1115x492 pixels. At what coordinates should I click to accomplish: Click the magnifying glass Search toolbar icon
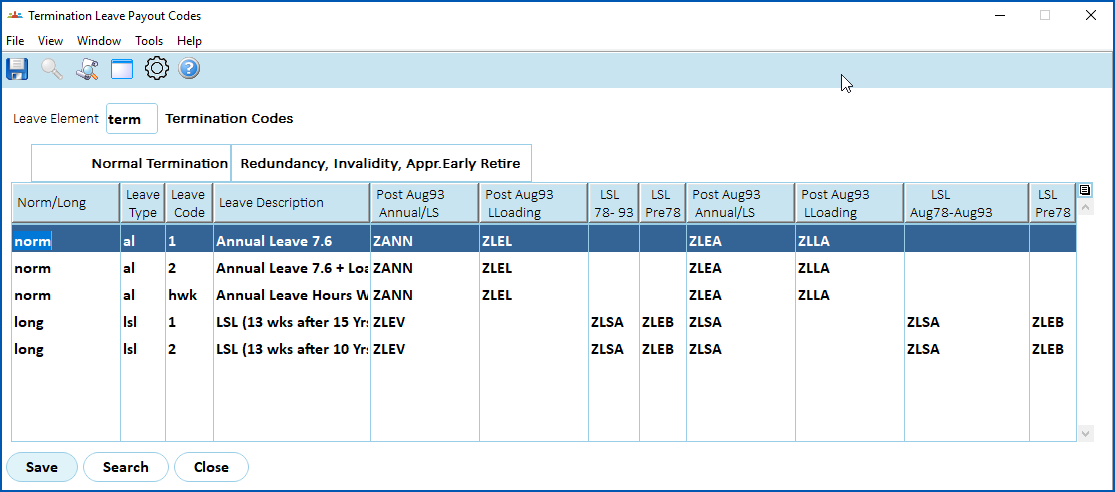(x=52, y=69)
